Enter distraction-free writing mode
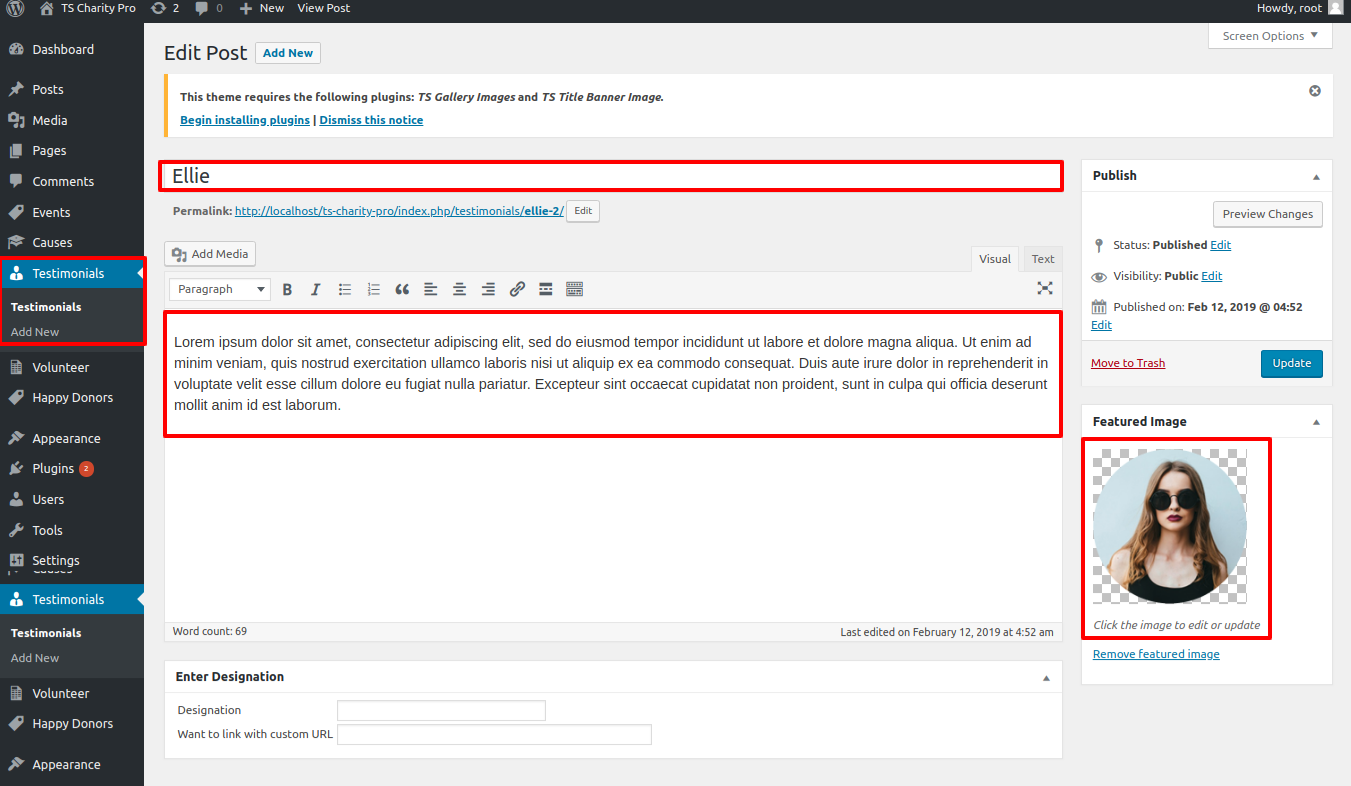Screen dimensions: 1351x786 1045,288
